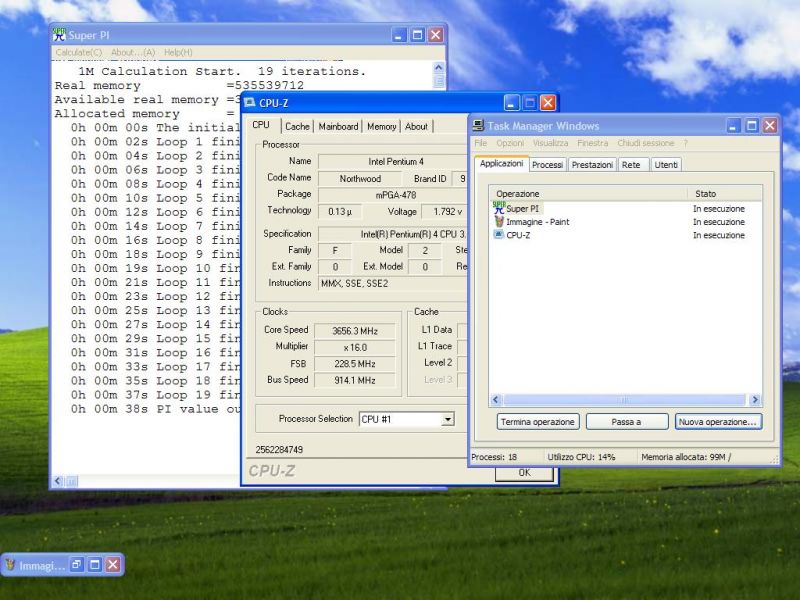Image resolution: width=800 pixels, height=600 pixels.
Task: Switch to the Applicazioni tab
Action: coord(502,163)
